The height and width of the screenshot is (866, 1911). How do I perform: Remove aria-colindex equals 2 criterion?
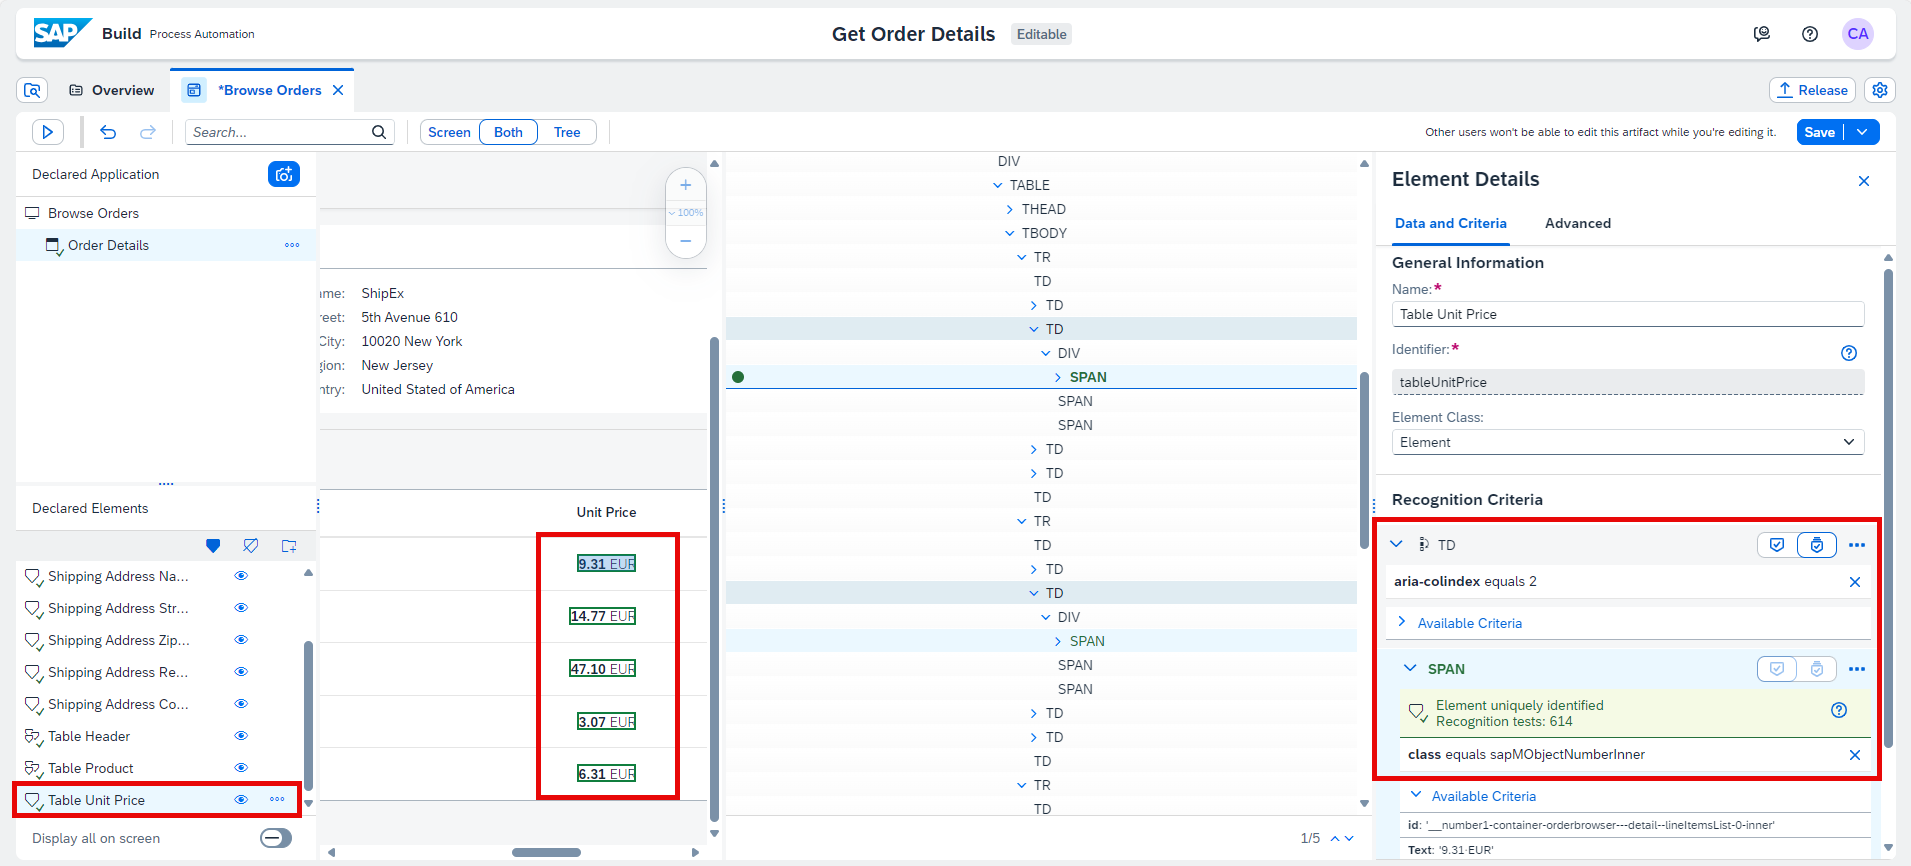click(1855, 582)
